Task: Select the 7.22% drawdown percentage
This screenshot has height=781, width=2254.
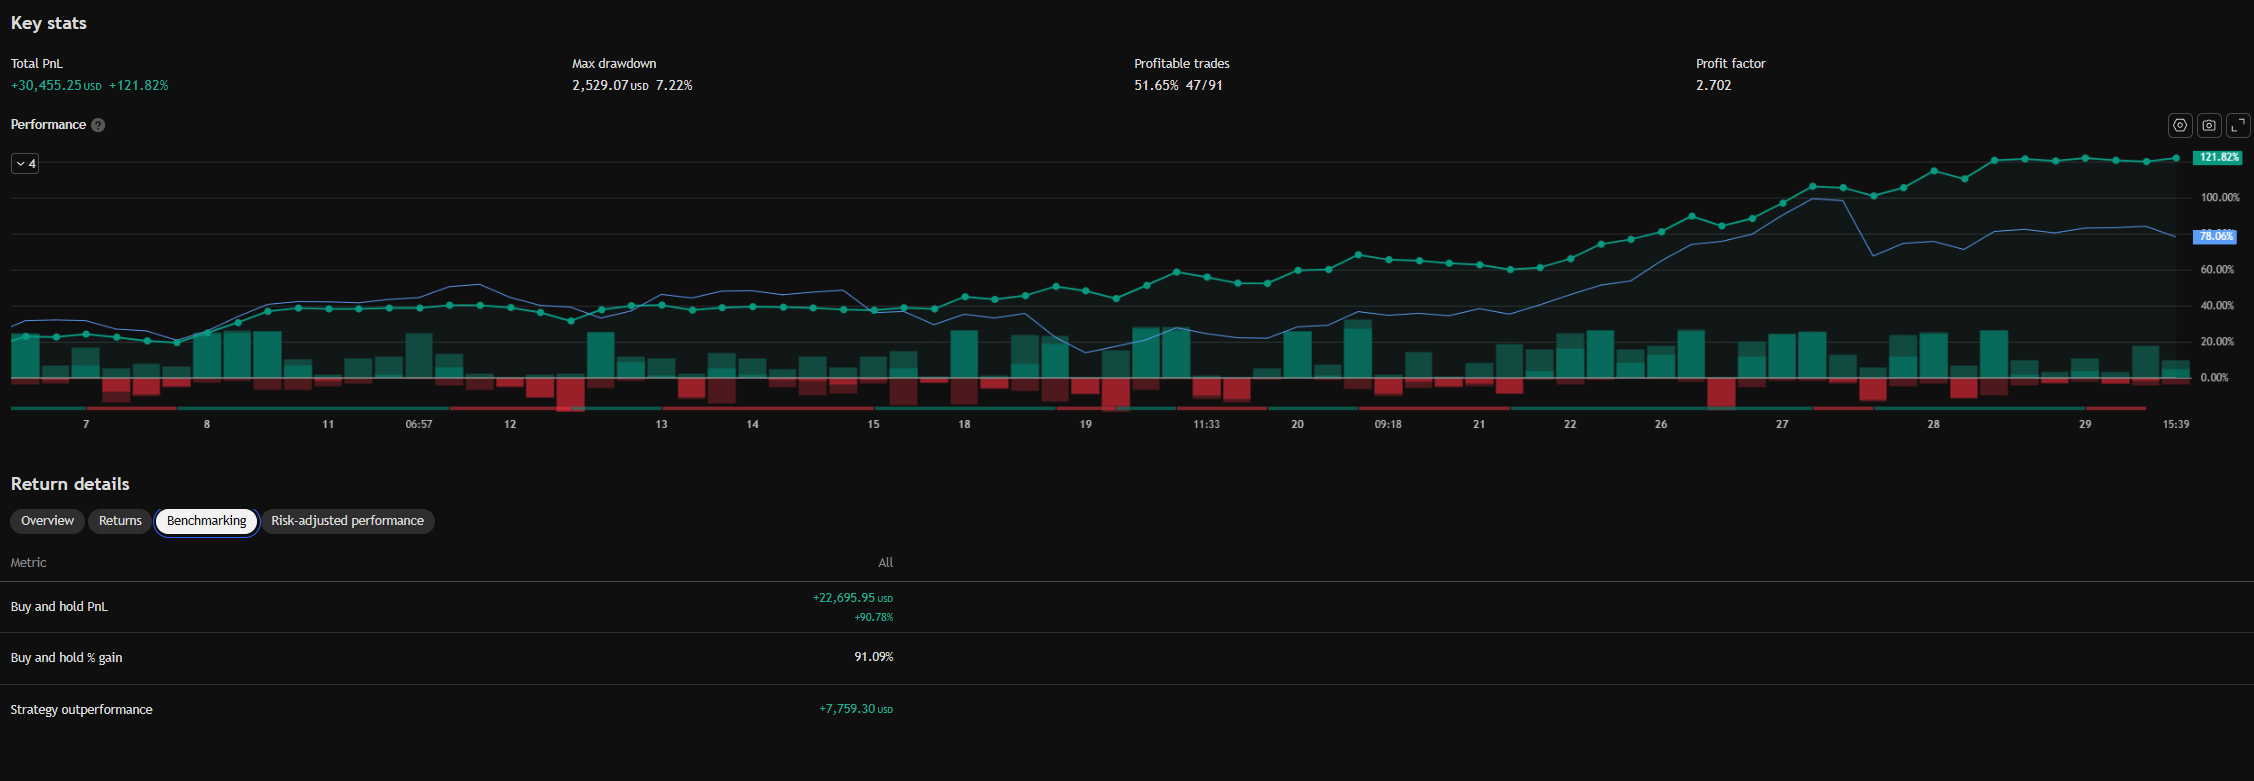Action: [674, 85]
